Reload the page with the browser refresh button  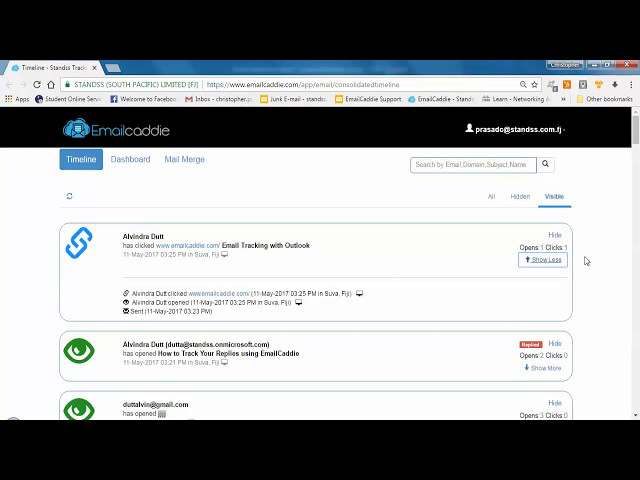37,84
